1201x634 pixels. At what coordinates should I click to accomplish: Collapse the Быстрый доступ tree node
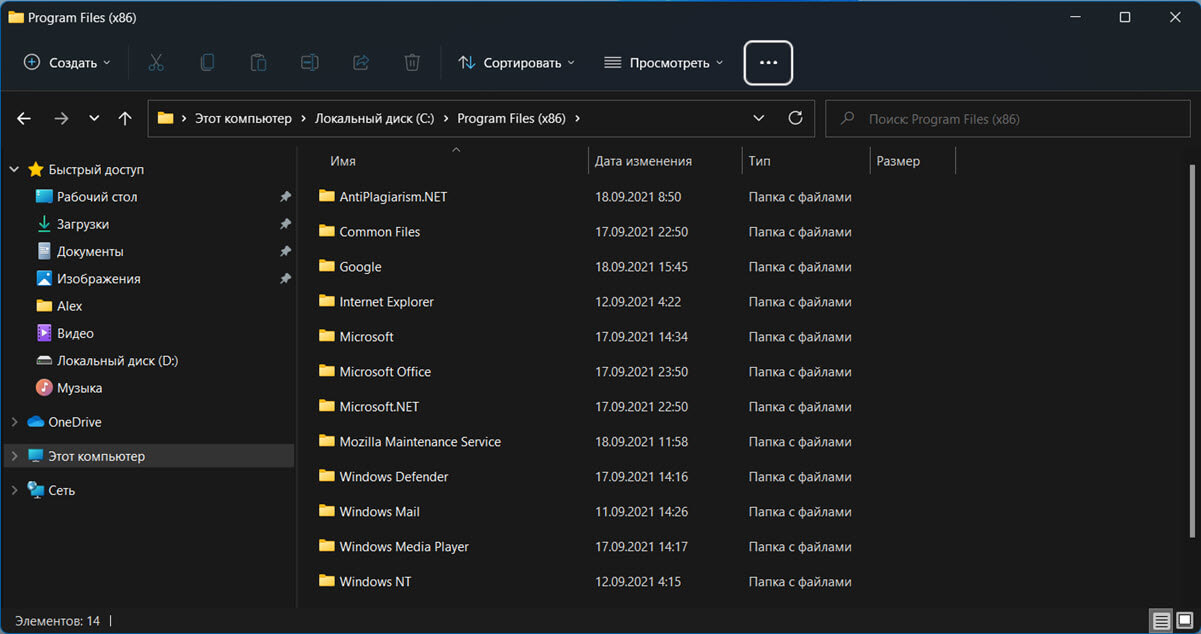(14, 170)
